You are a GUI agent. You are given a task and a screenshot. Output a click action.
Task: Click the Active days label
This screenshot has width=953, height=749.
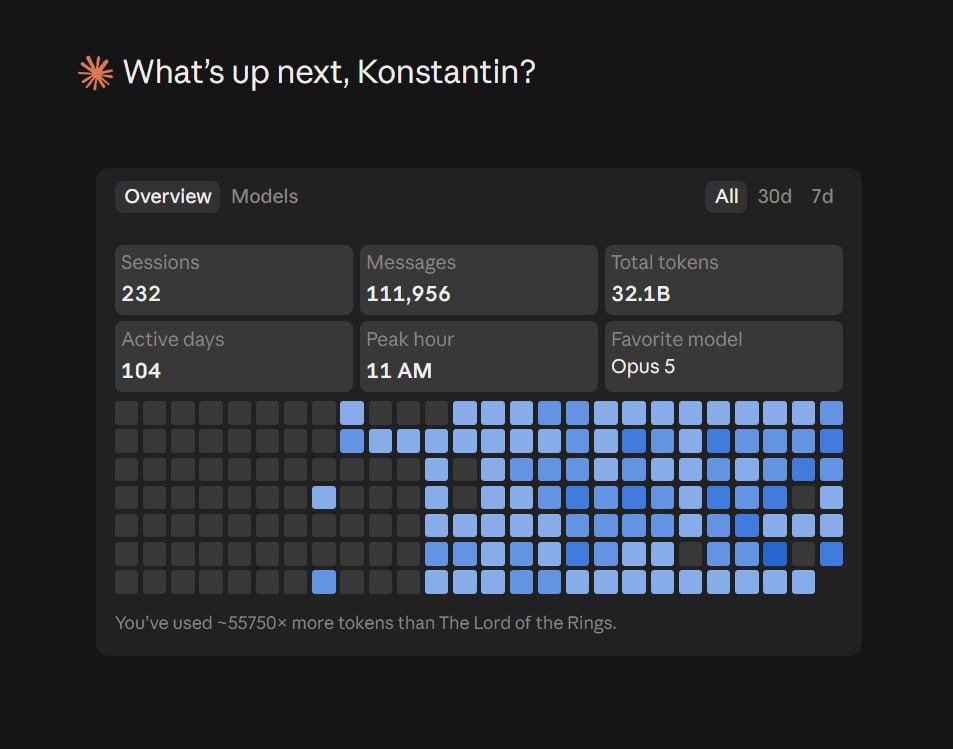(x=173, y=339)
